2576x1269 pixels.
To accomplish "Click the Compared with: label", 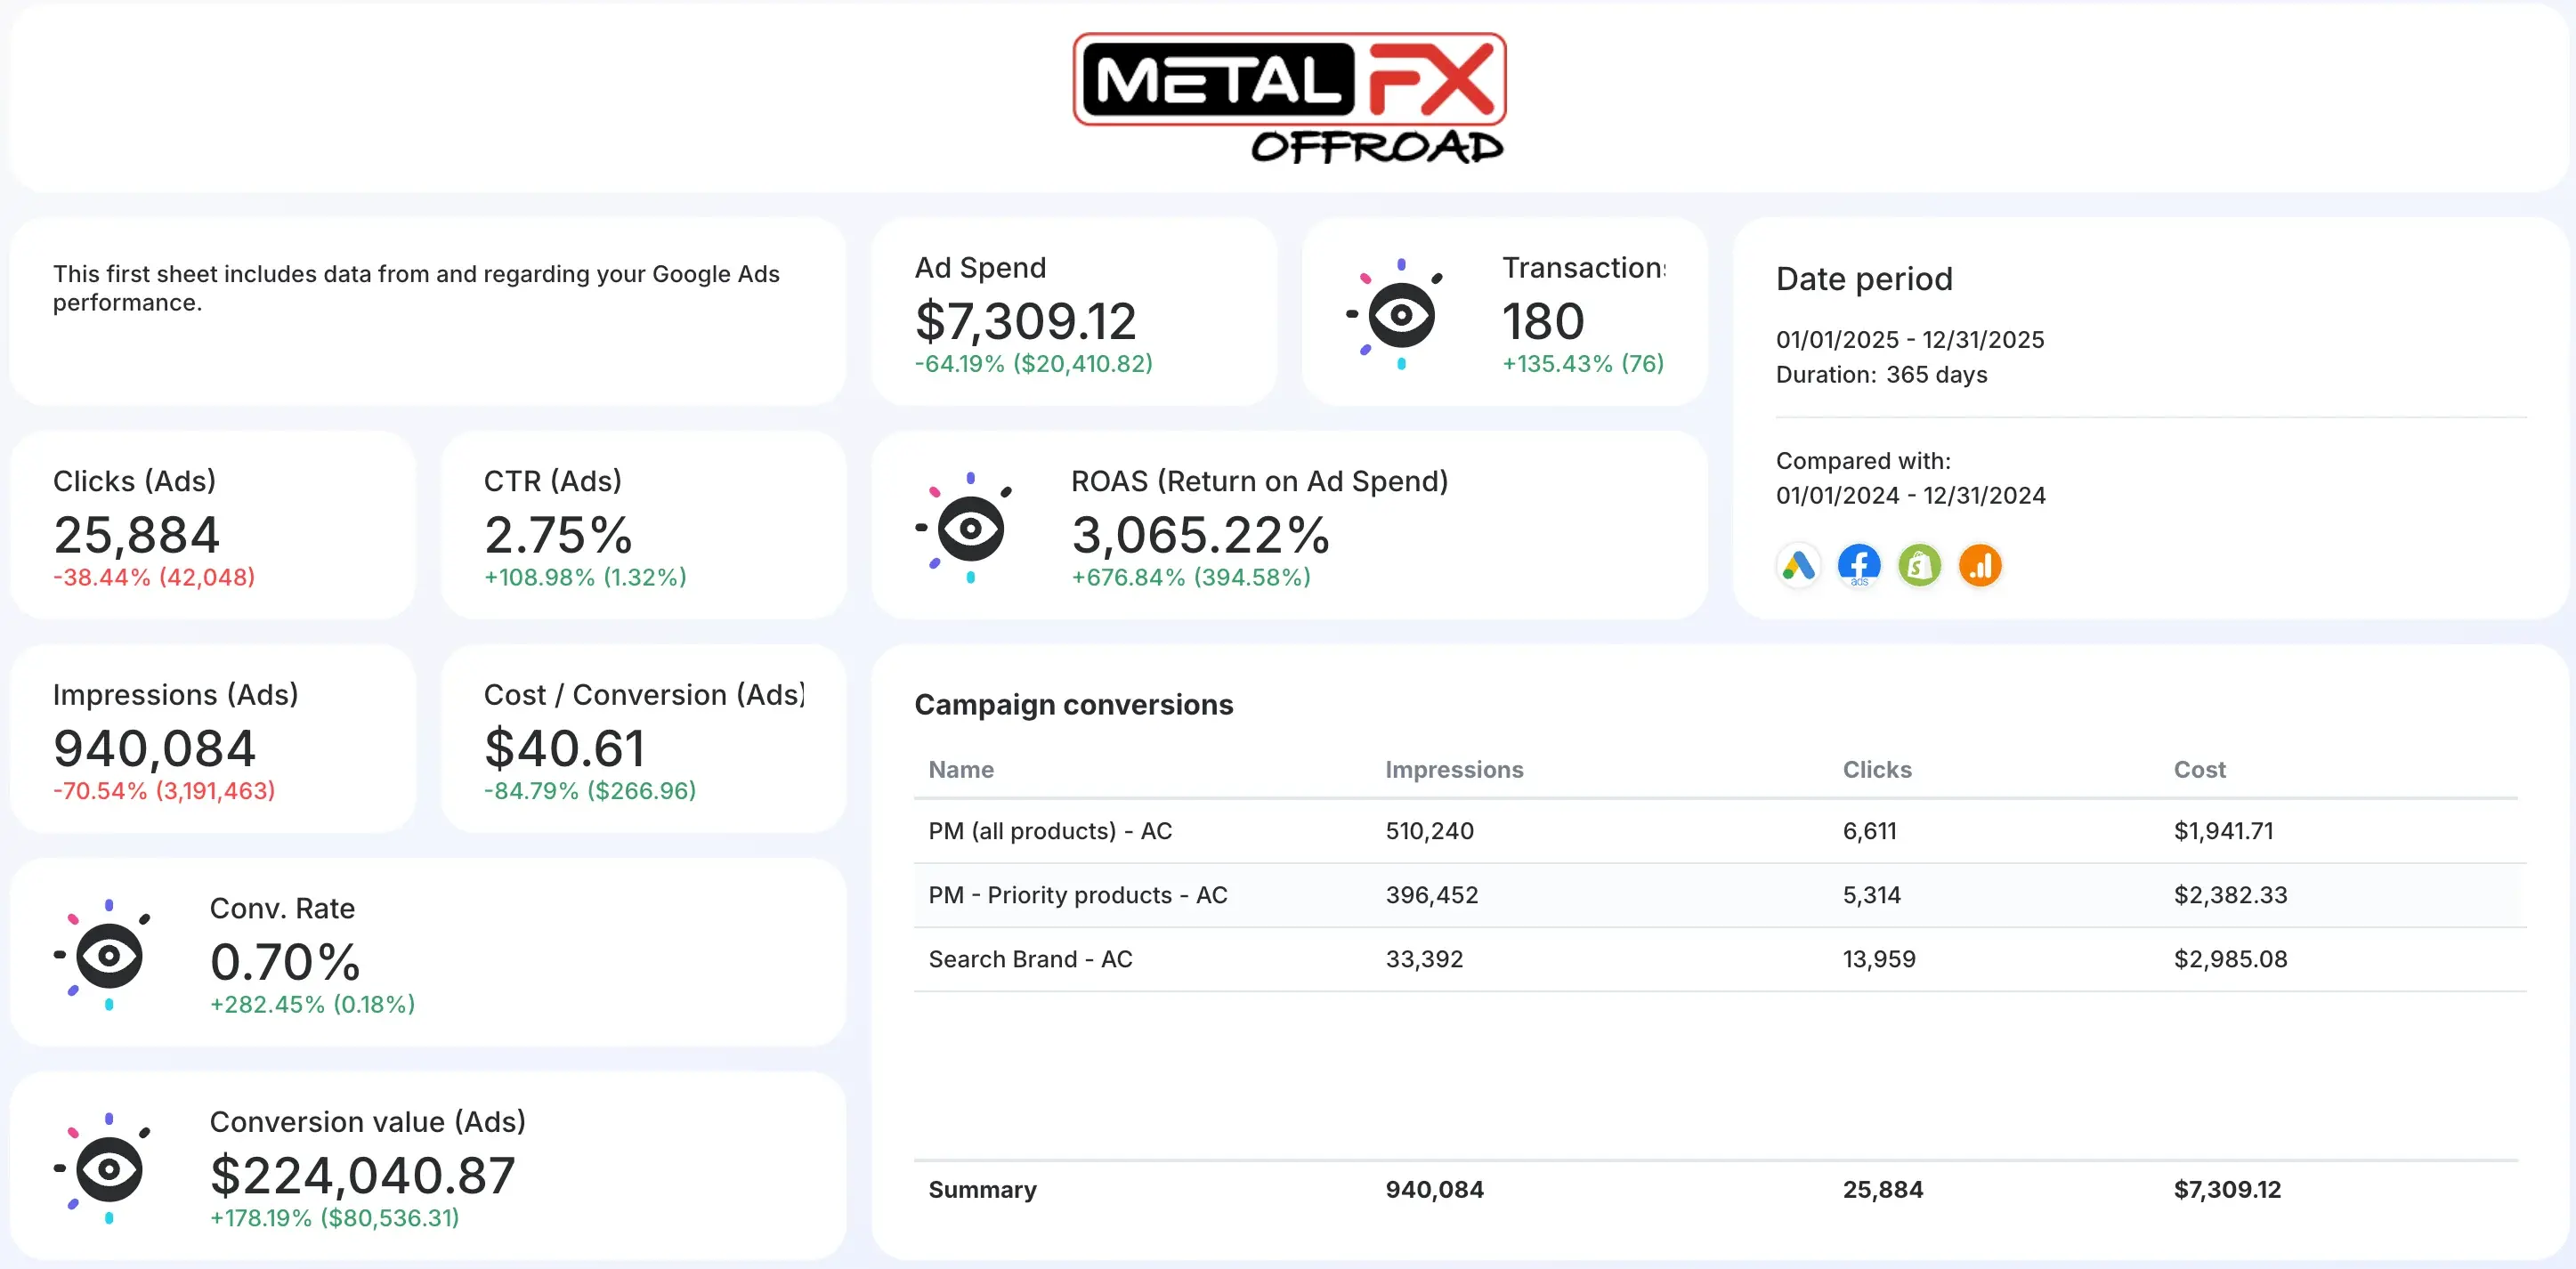I will tap(1863, 461).
